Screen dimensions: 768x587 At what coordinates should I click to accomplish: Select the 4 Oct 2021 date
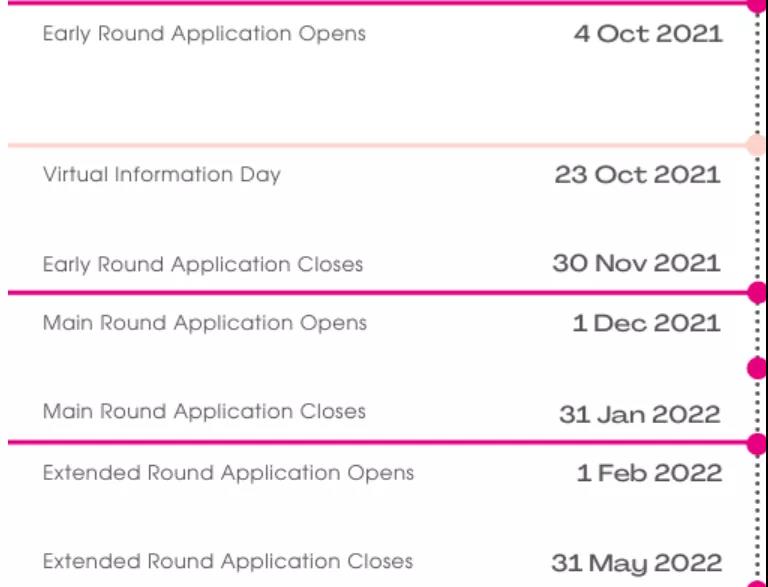click(x=648, y=34)
